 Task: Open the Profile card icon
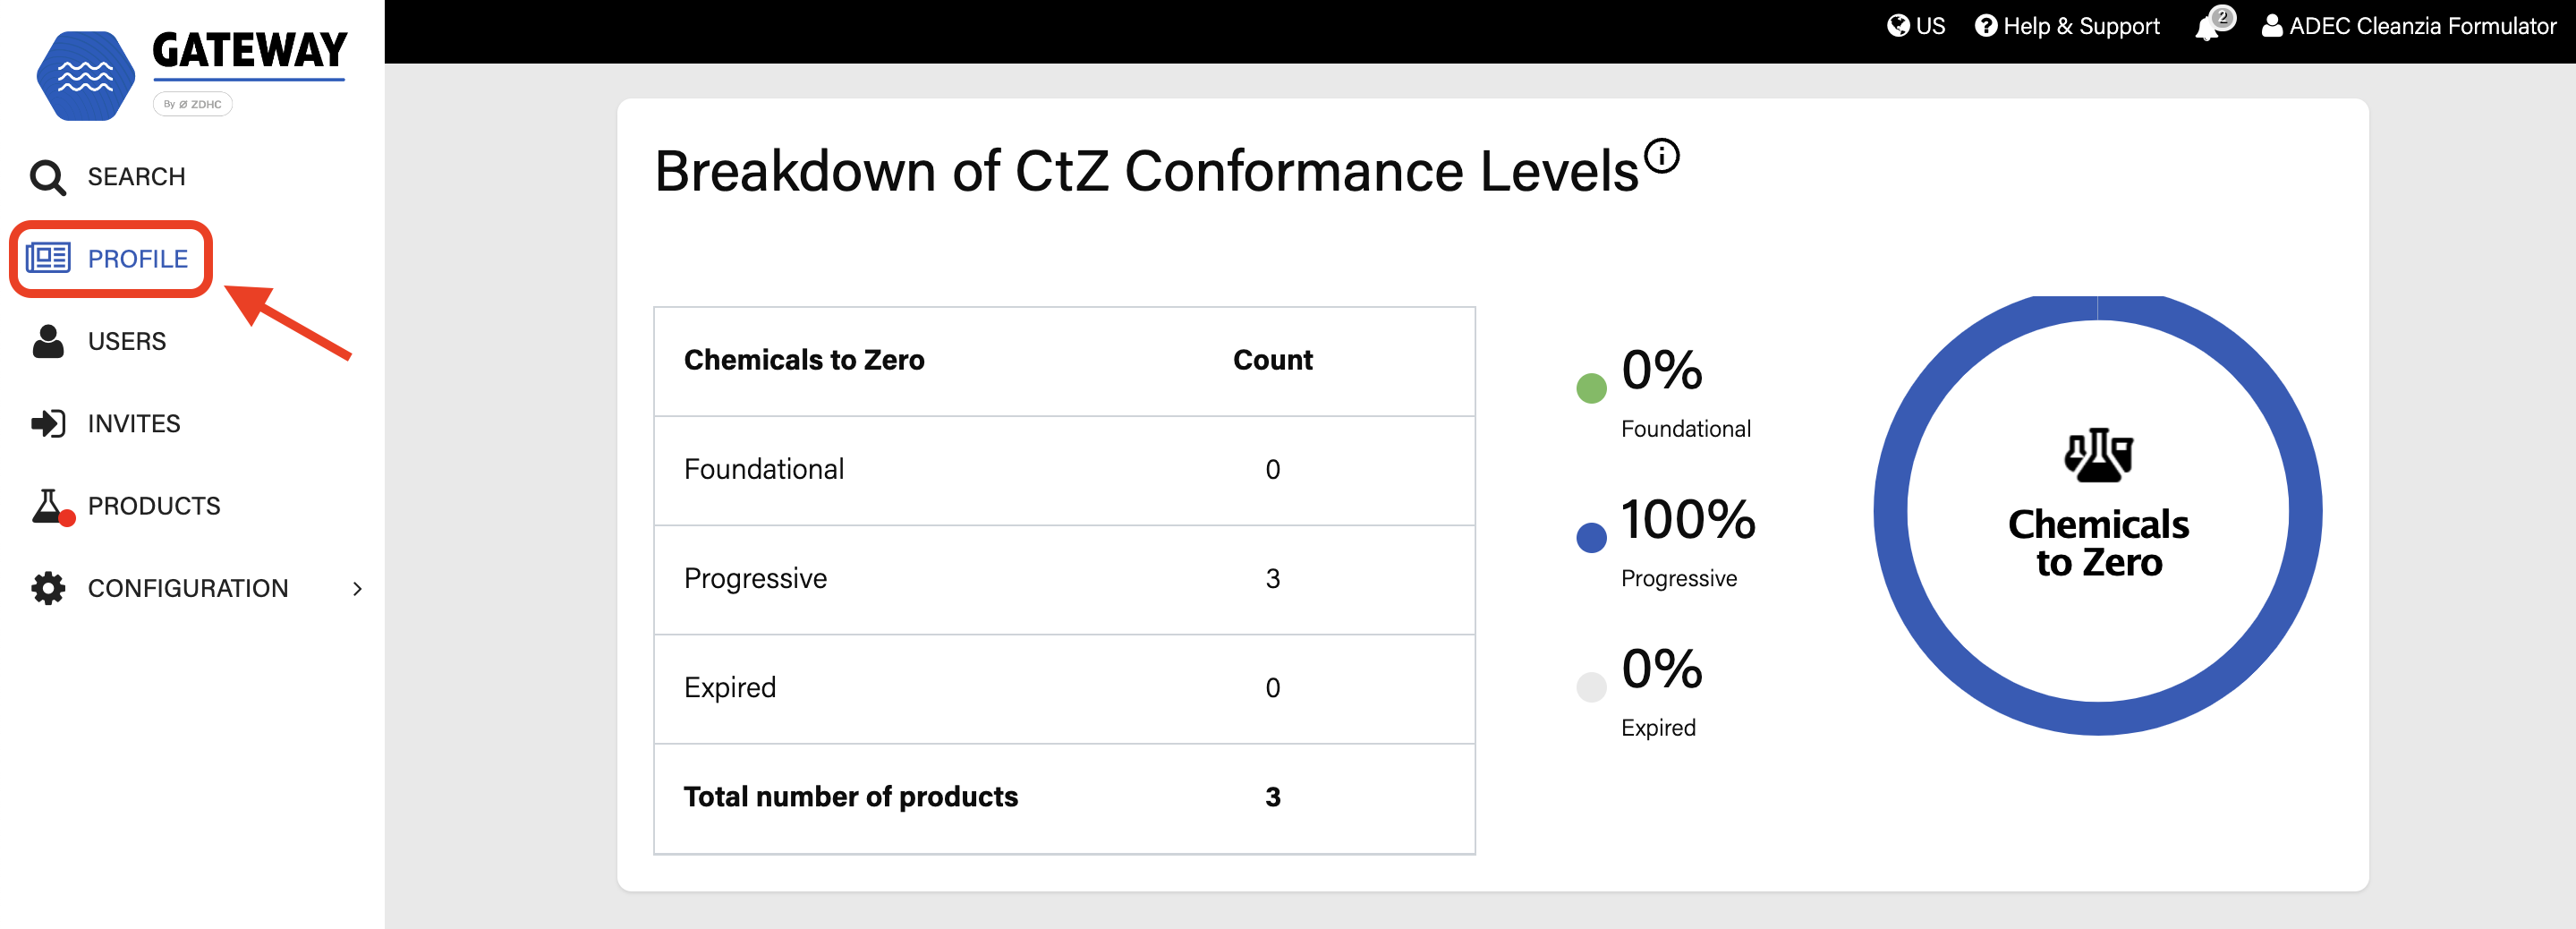click(47, 258)
